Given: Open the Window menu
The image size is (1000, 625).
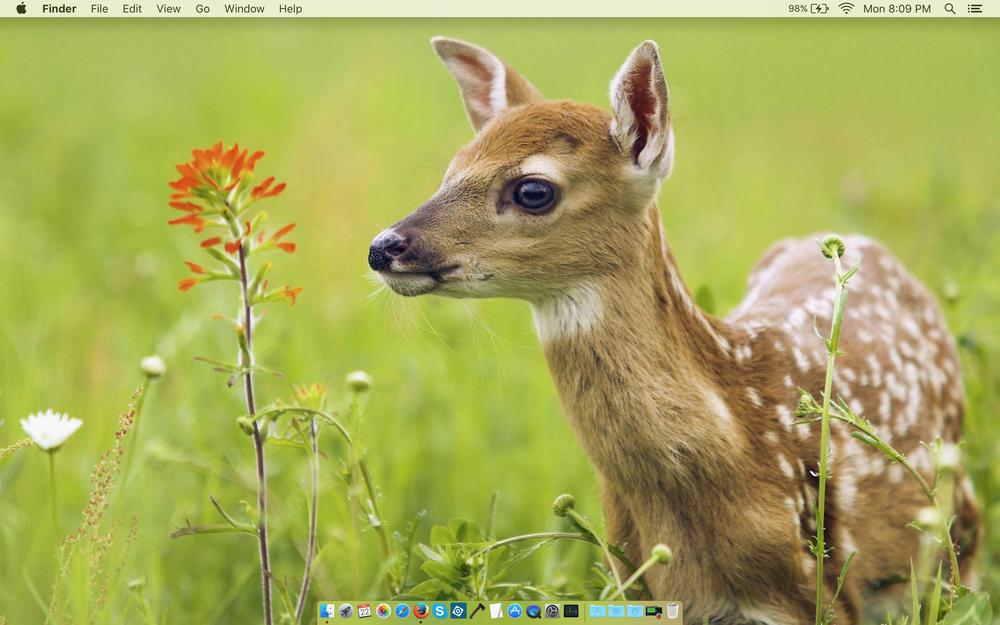Looking at the screenshot, I should 244,8.
